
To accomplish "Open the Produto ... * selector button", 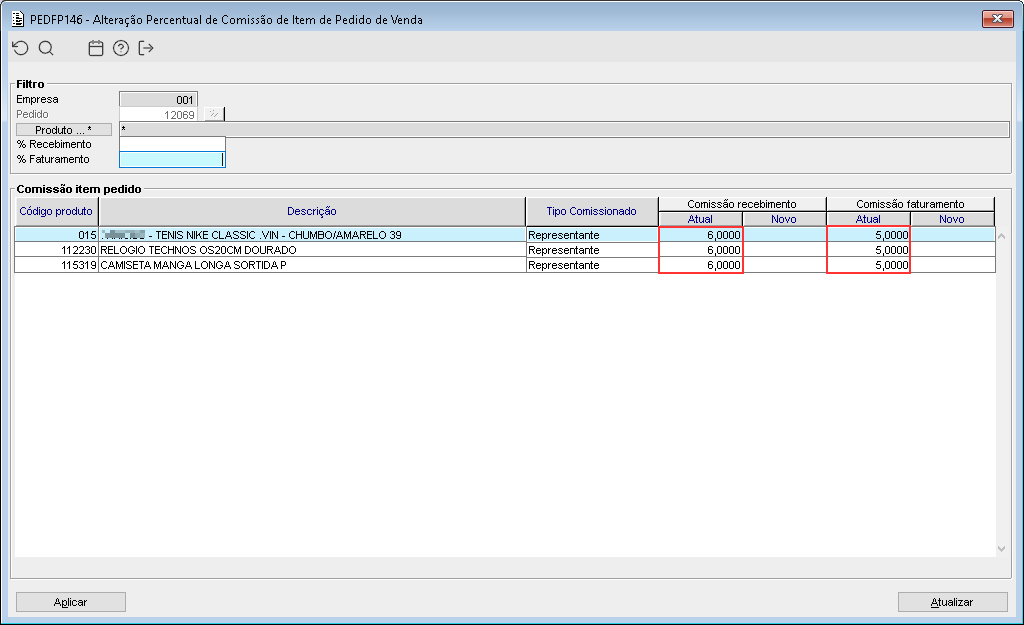I will [x=63, y=129].
